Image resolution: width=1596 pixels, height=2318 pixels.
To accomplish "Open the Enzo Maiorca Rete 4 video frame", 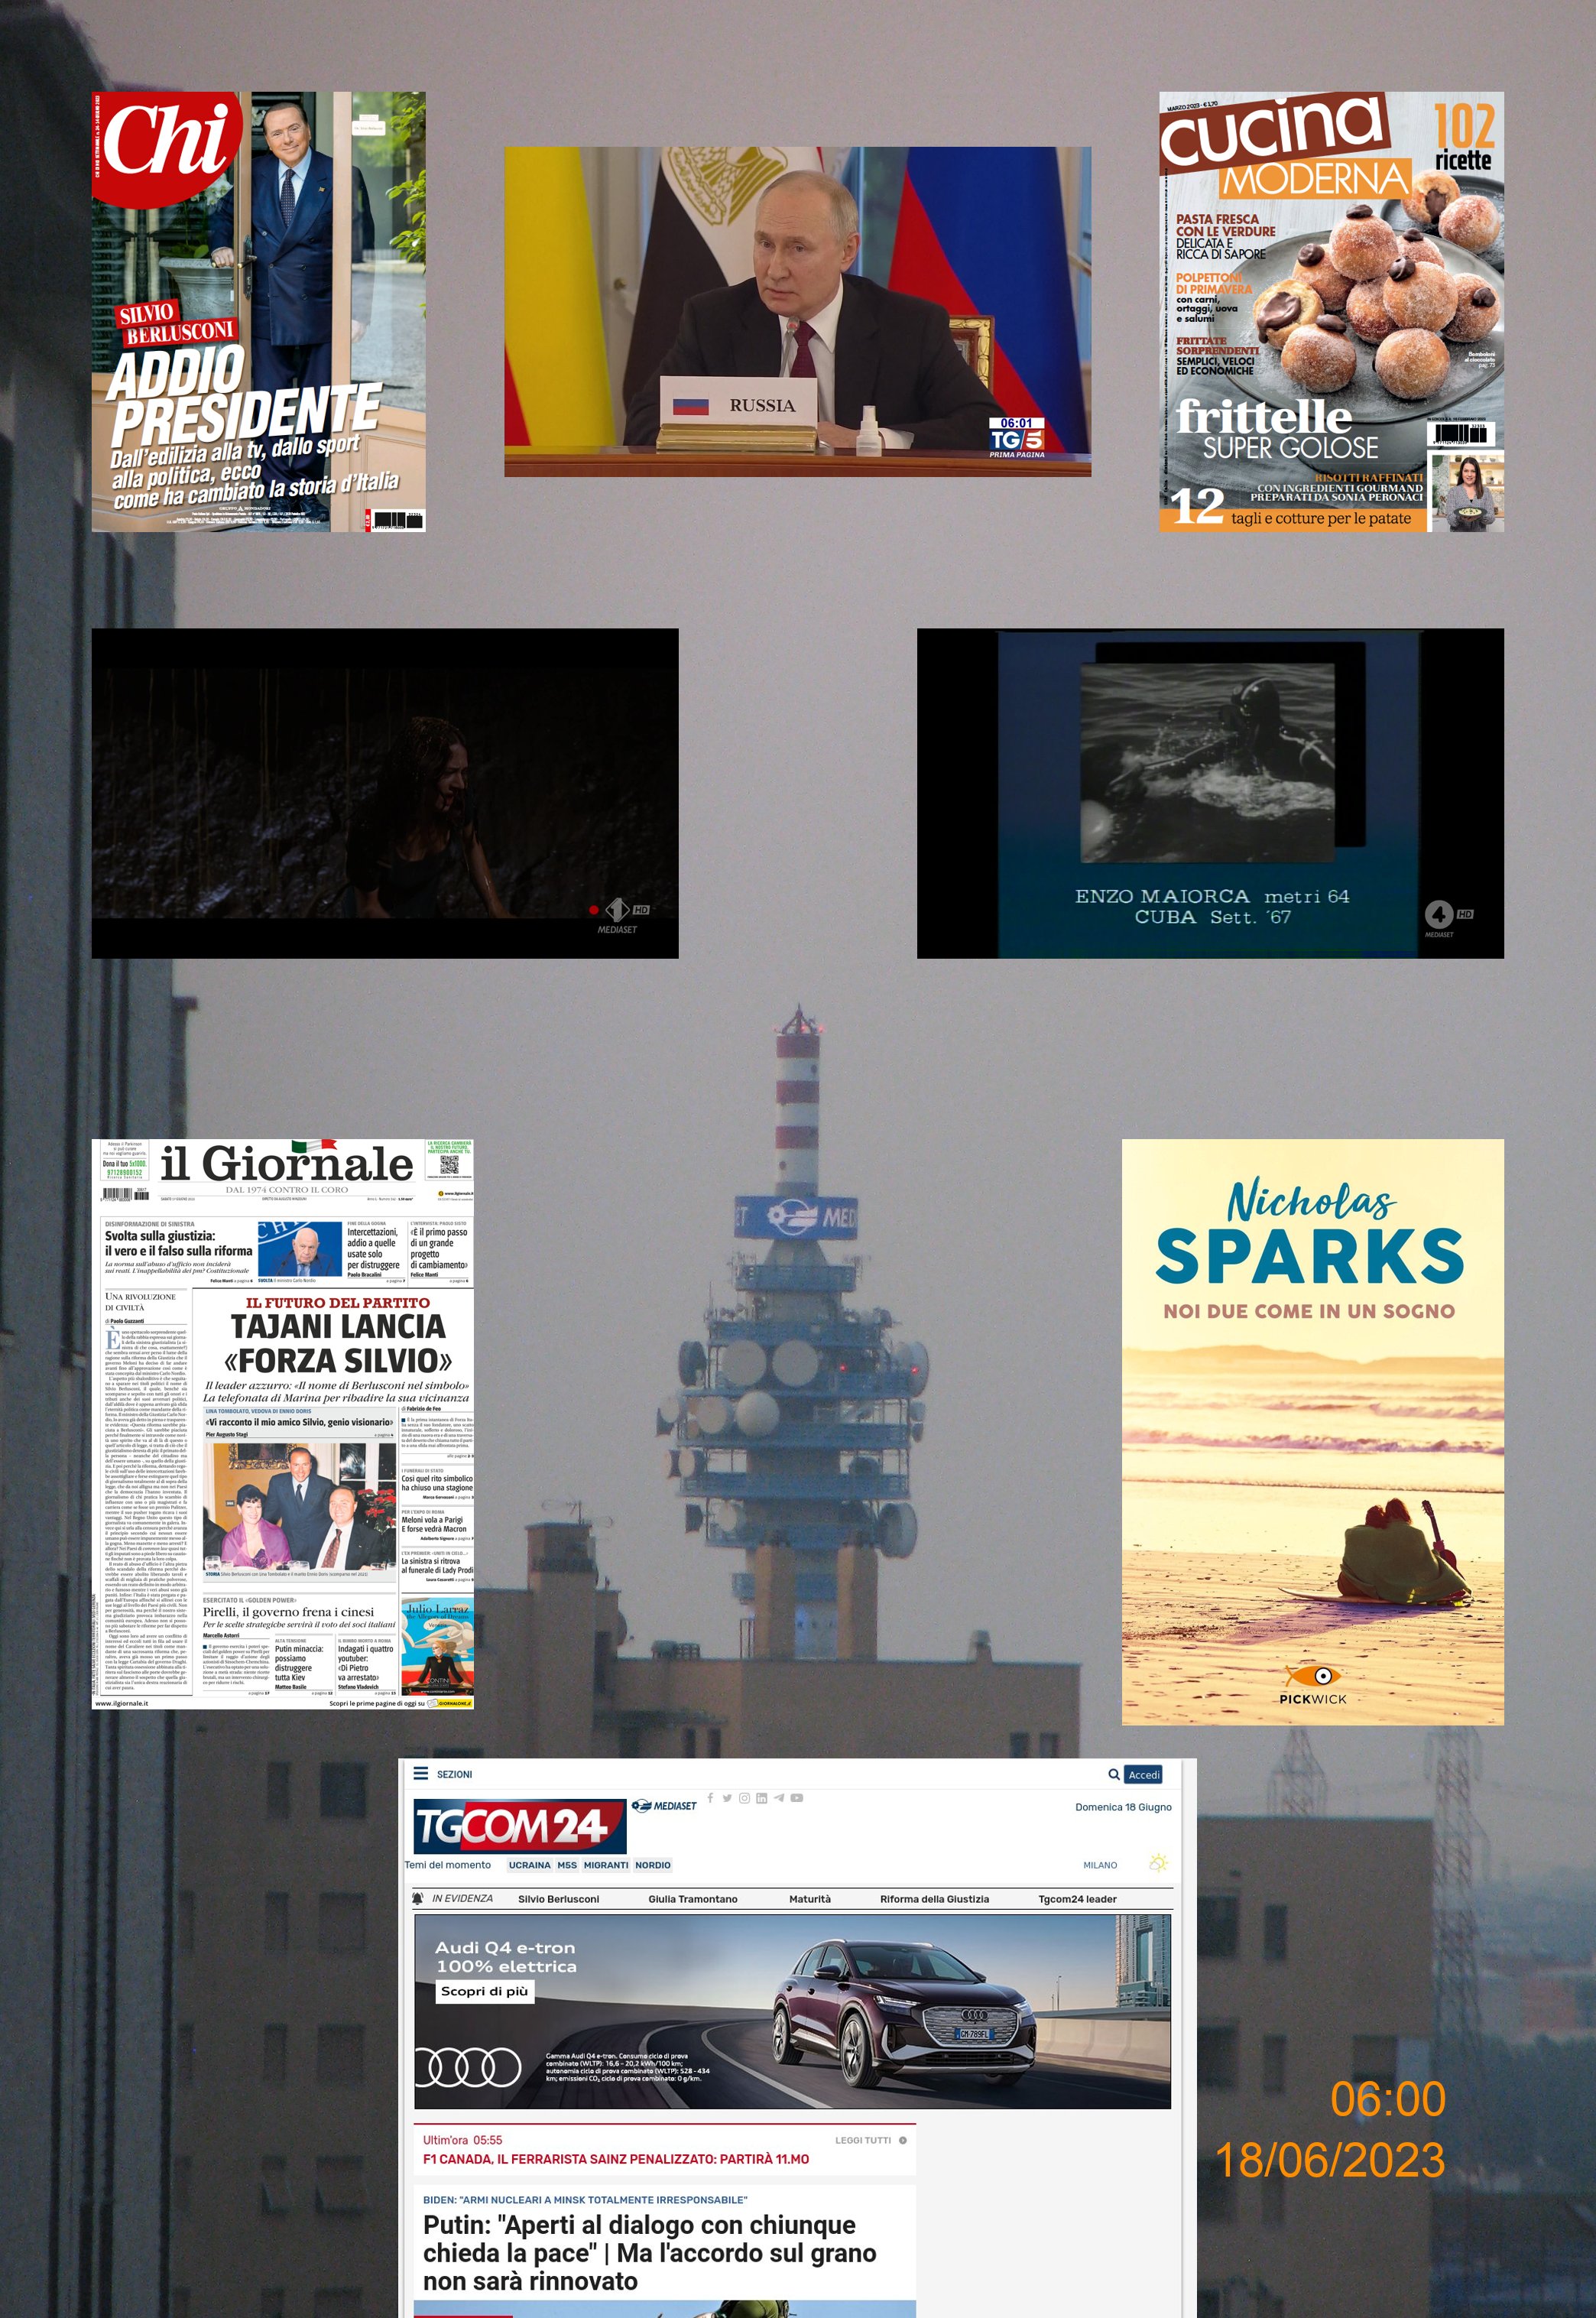I will pyautogui.click(x=1210, y=793).
